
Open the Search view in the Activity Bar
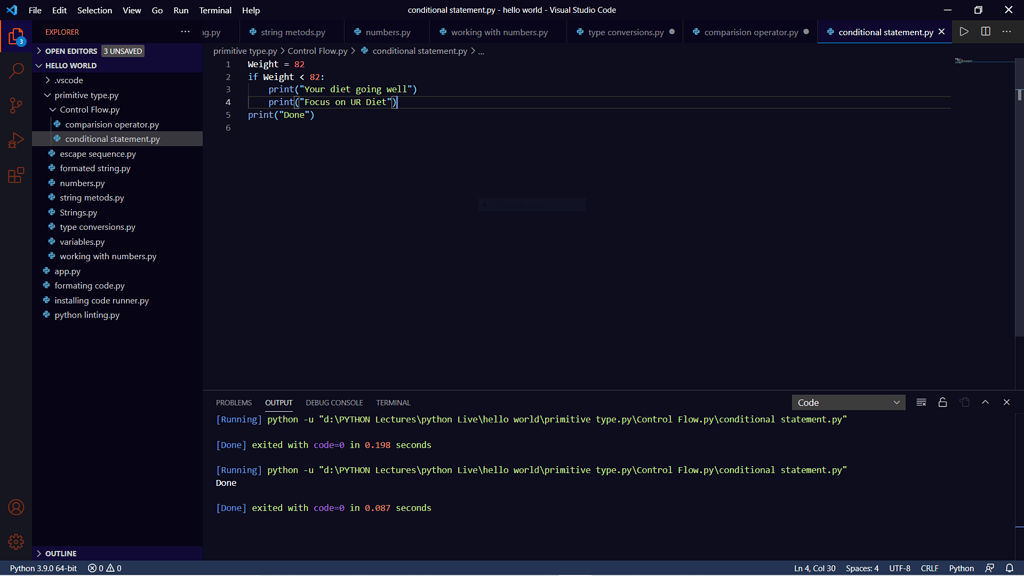[x=16, y=70]
